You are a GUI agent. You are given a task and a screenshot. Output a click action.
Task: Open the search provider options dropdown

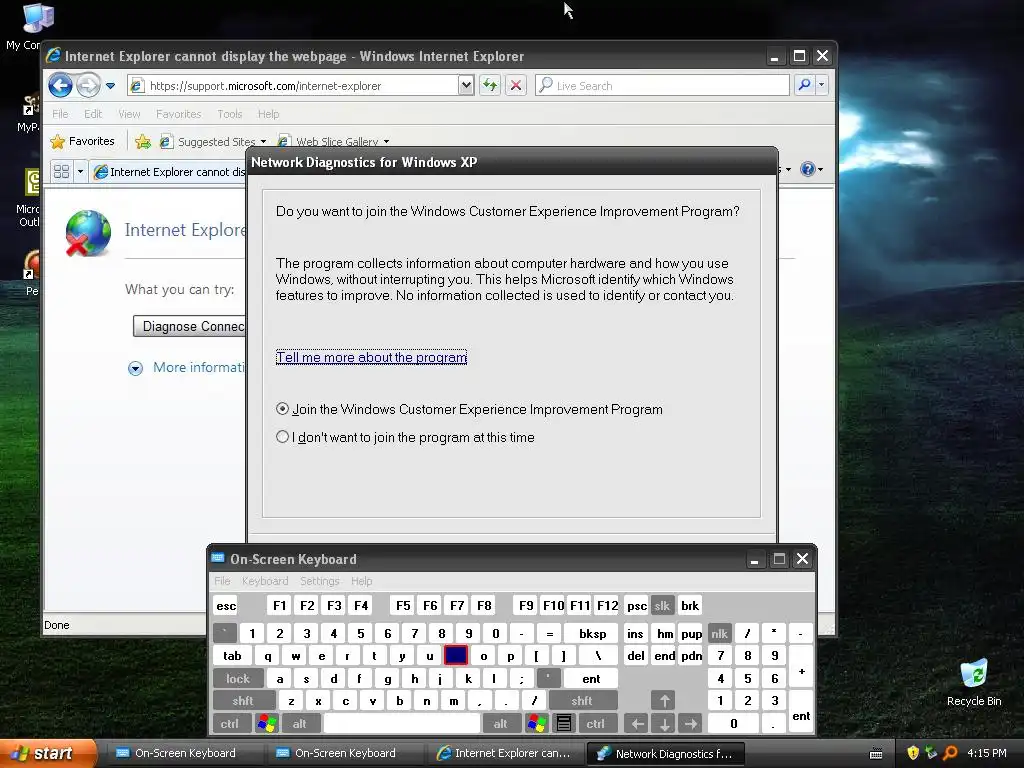822,85
